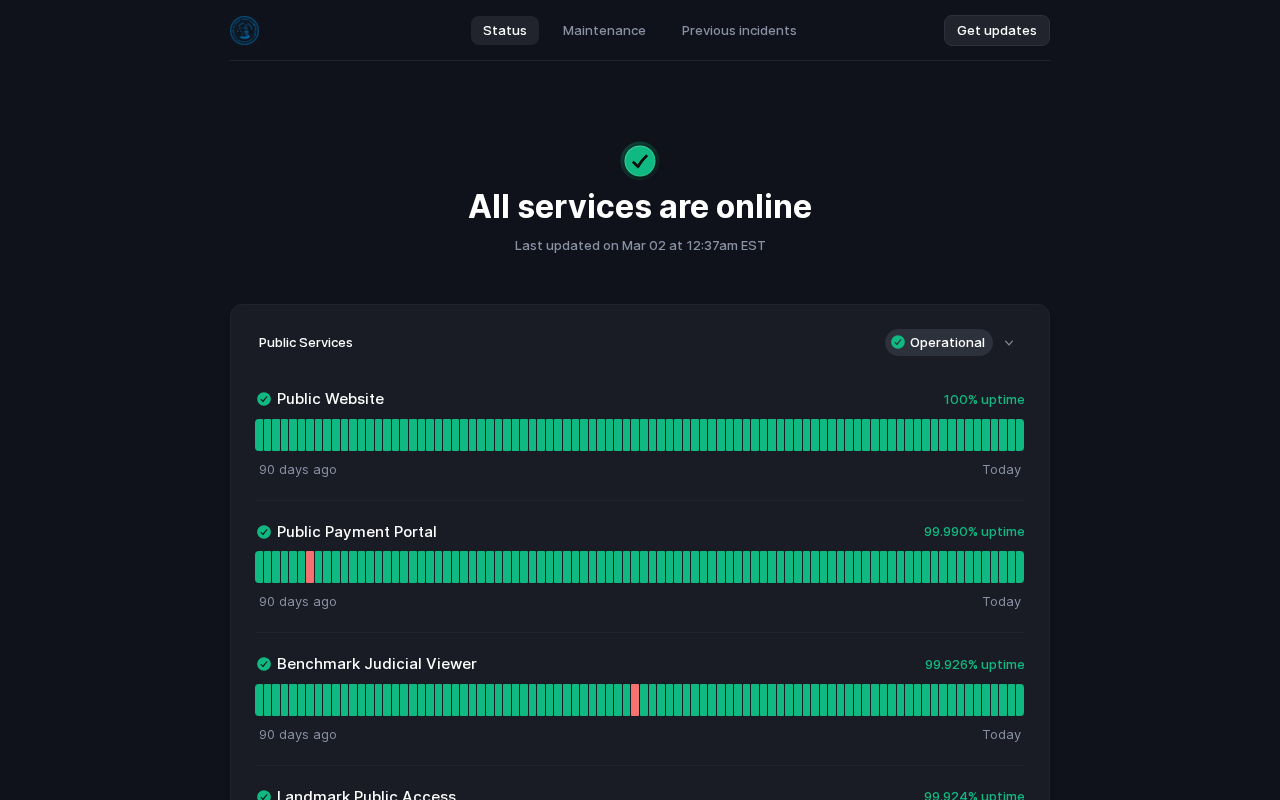Collapse the Public Services chevron
The height and width of the screenshot is (800, 1280).
pyautogui.click(x=1009, y=343)
